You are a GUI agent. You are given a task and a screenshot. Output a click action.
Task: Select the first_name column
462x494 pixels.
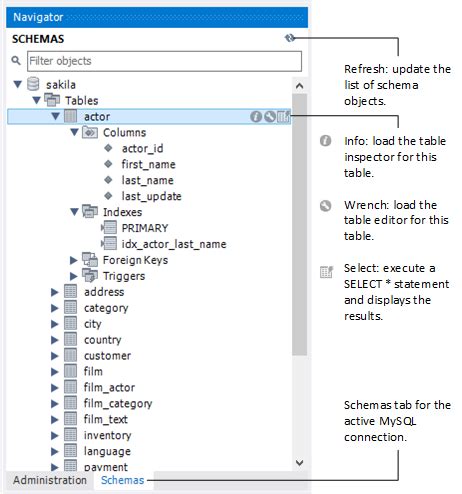pyautogui.click(x=149, y=164)
